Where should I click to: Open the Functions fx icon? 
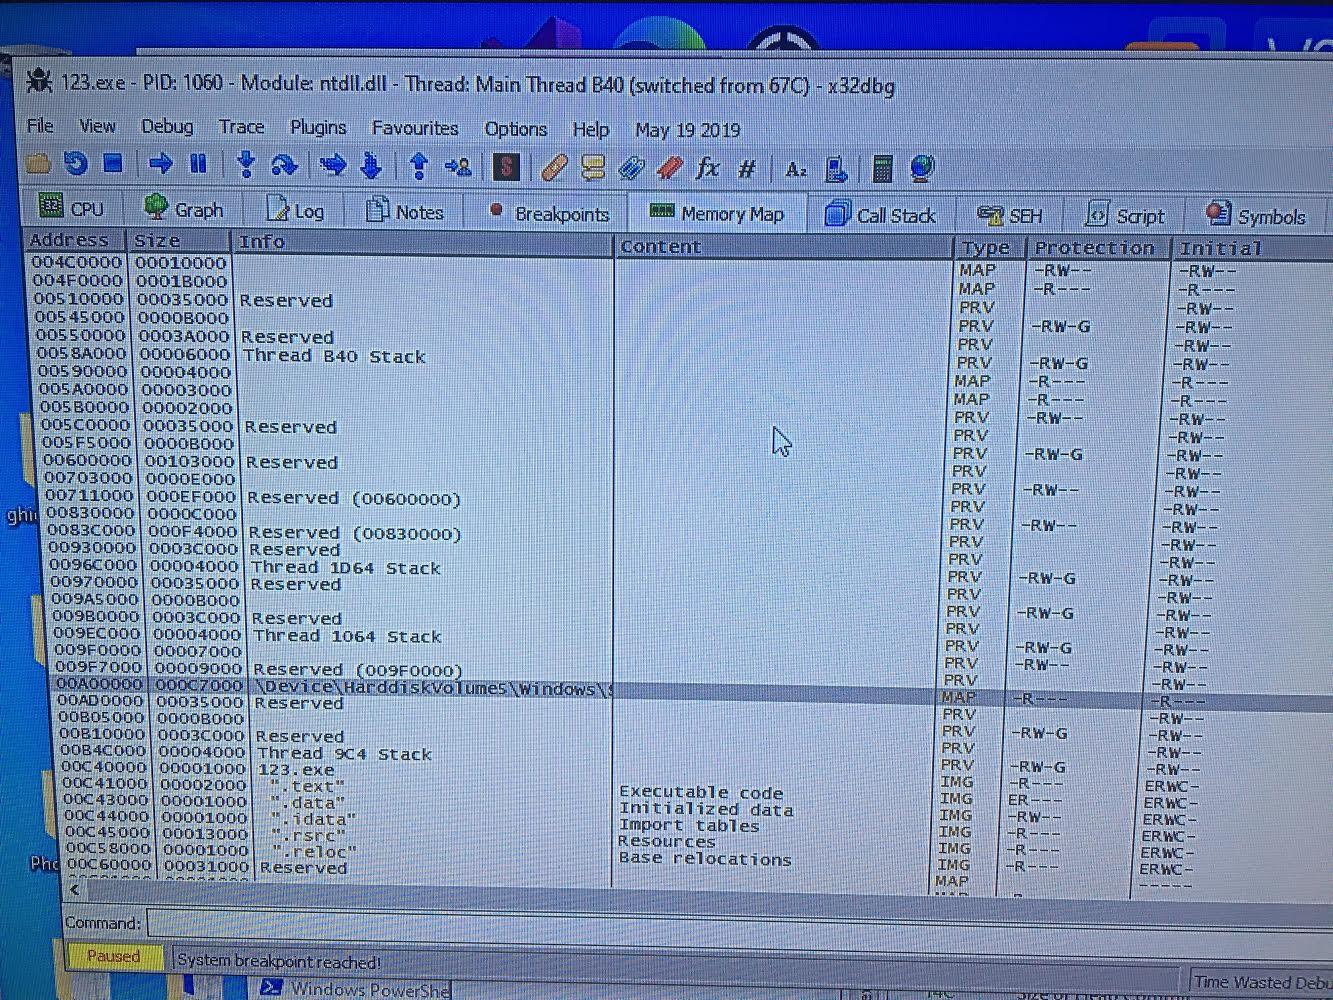pos(708,168)
